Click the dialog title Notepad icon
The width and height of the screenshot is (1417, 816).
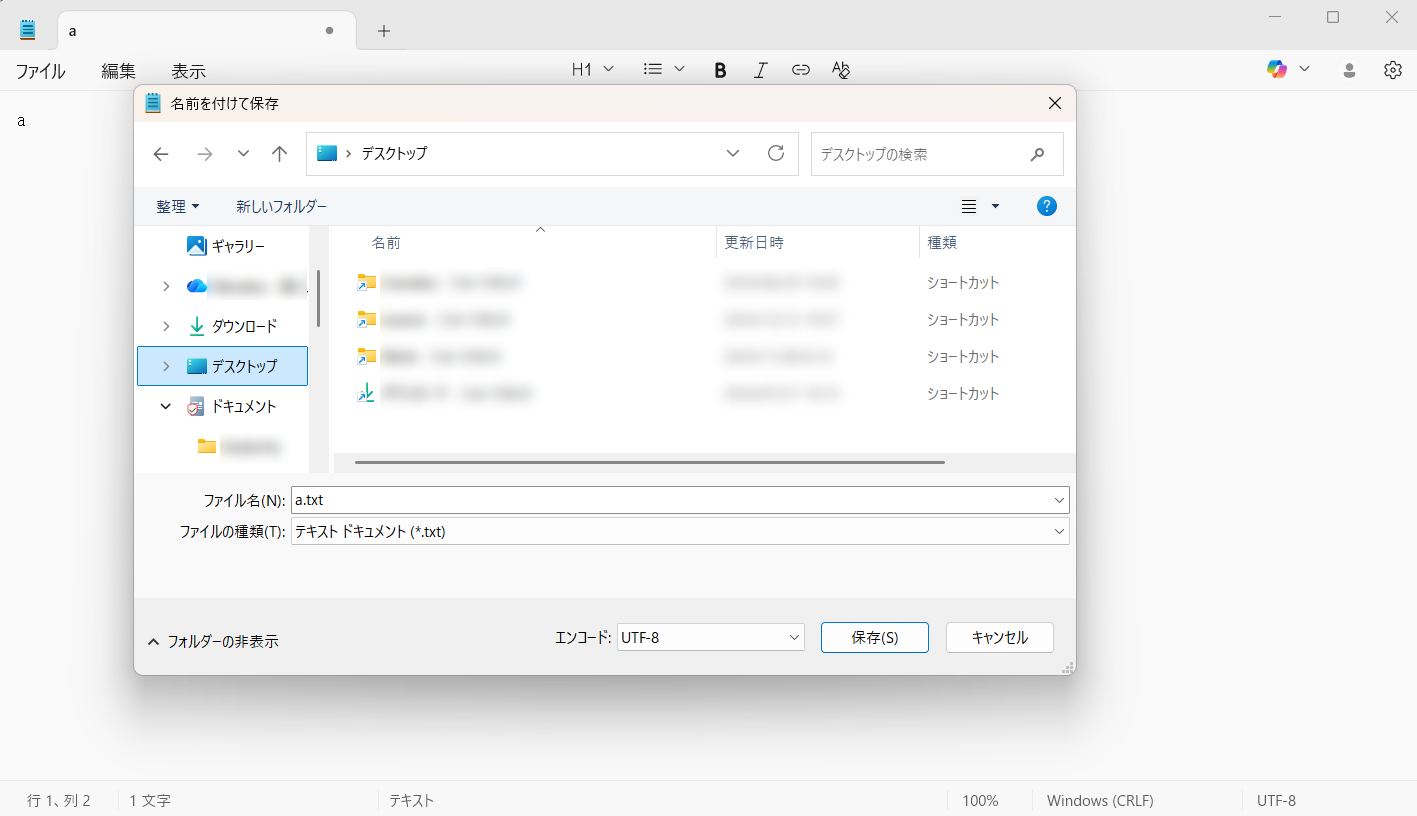[153, 103]
